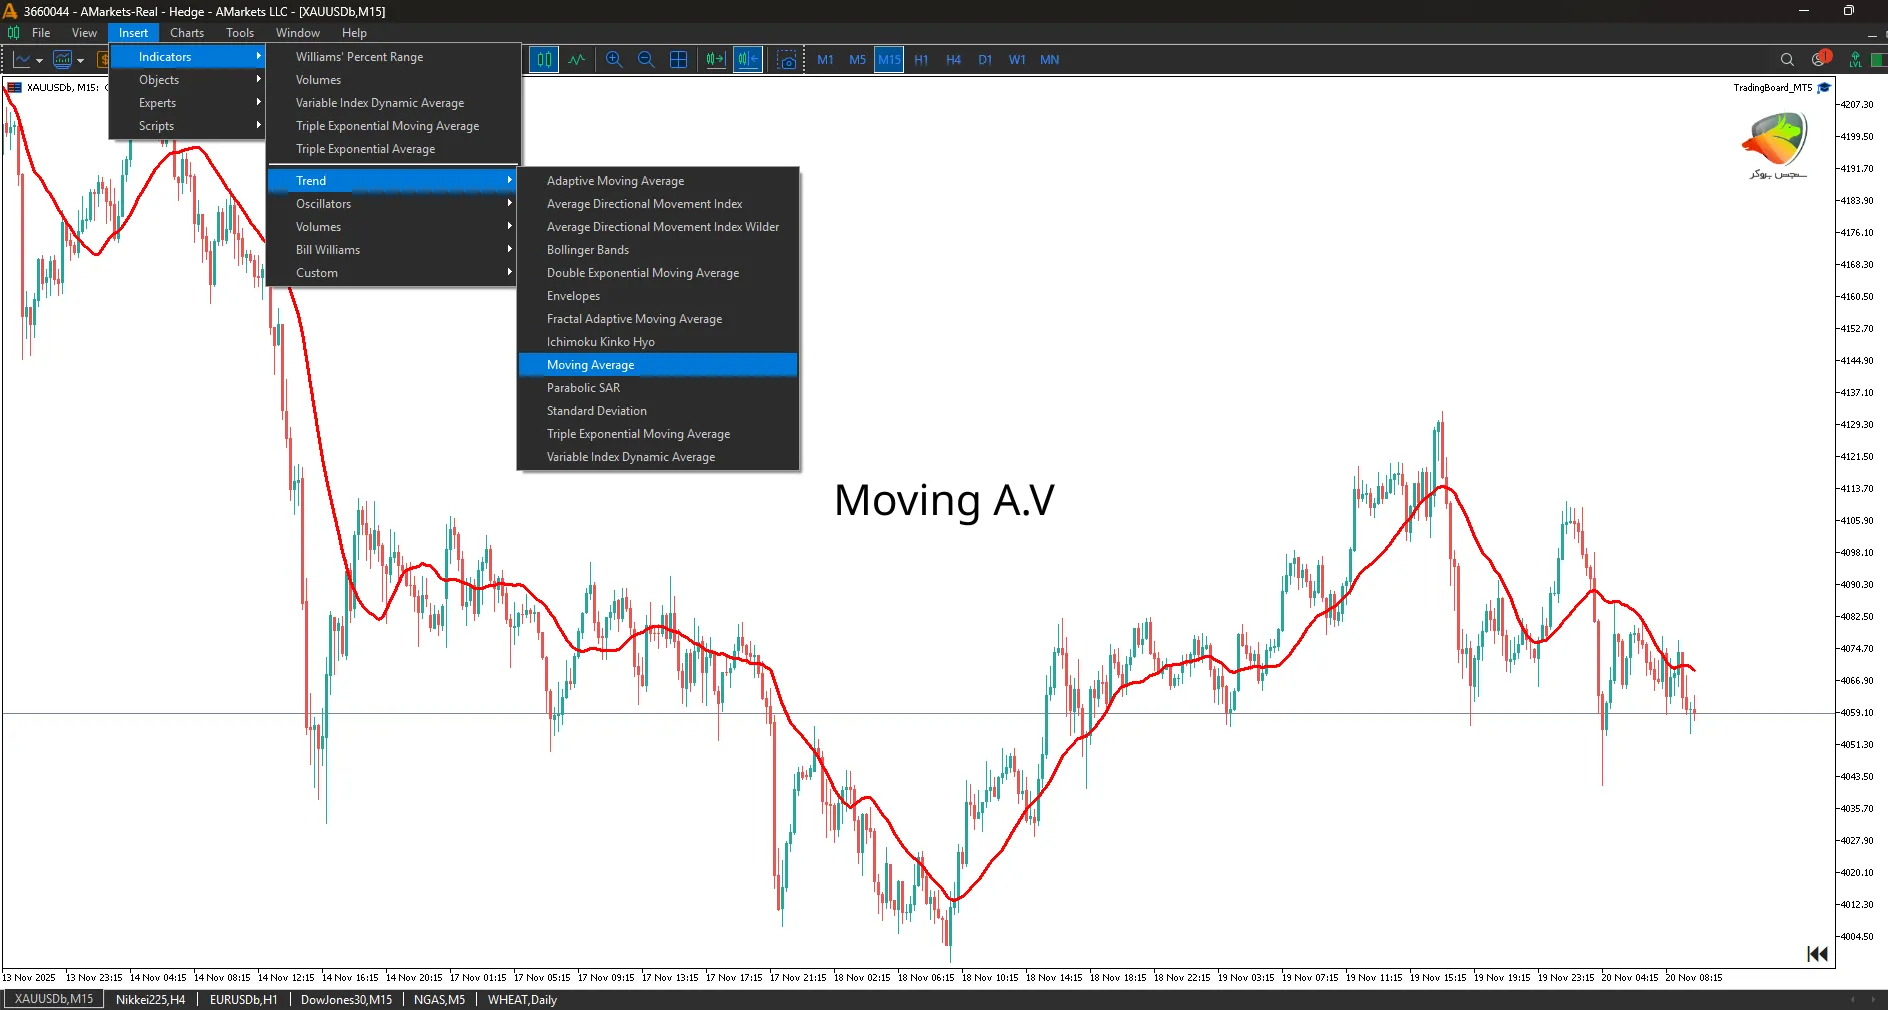Open the search magnifier in toolbar
The image size is (1888, 1010).
click(x=1787, y=60)
